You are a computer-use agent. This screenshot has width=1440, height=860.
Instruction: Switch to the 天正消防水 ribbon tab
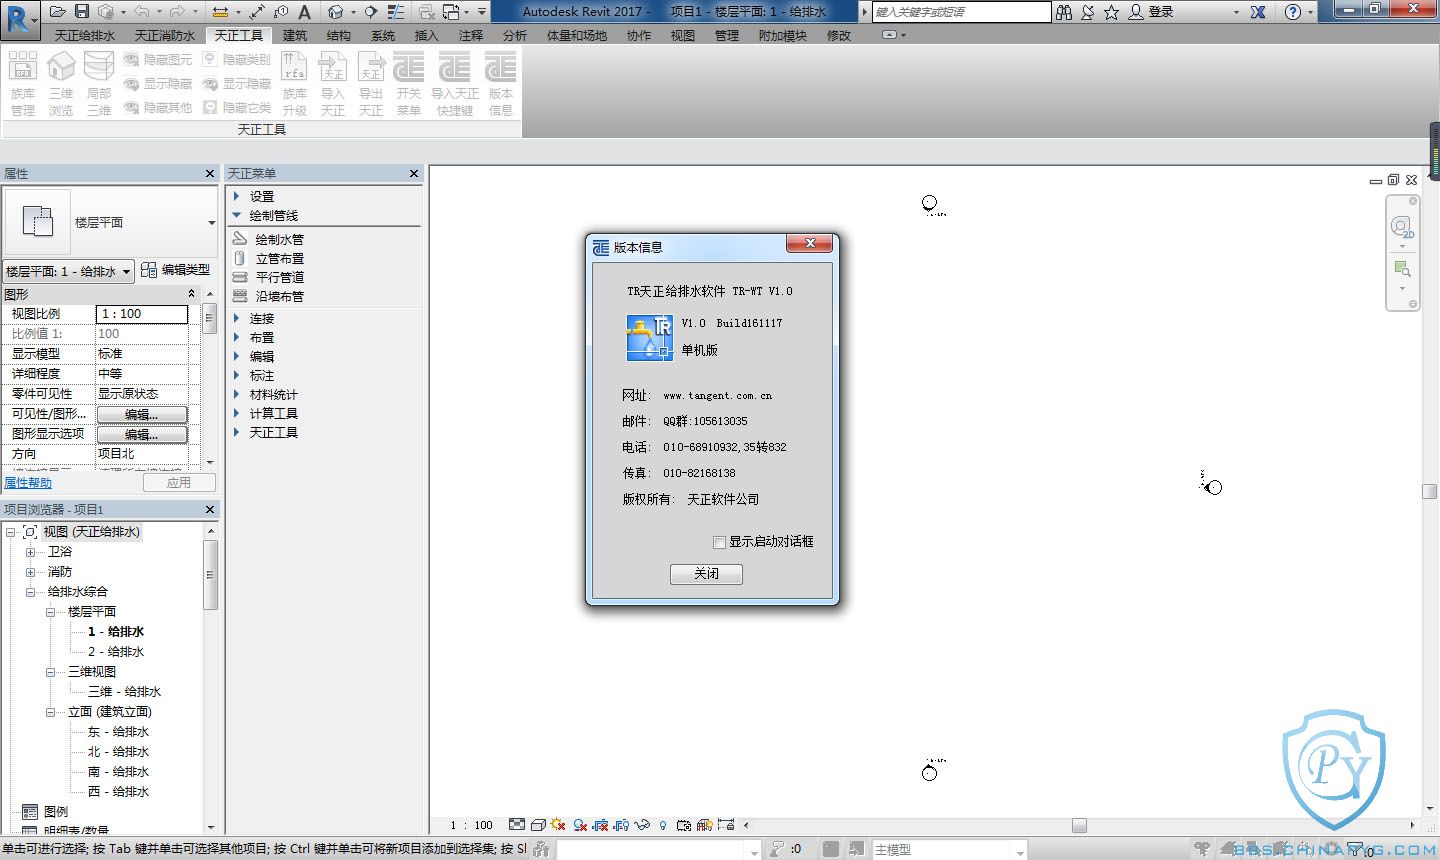[165, 35]
